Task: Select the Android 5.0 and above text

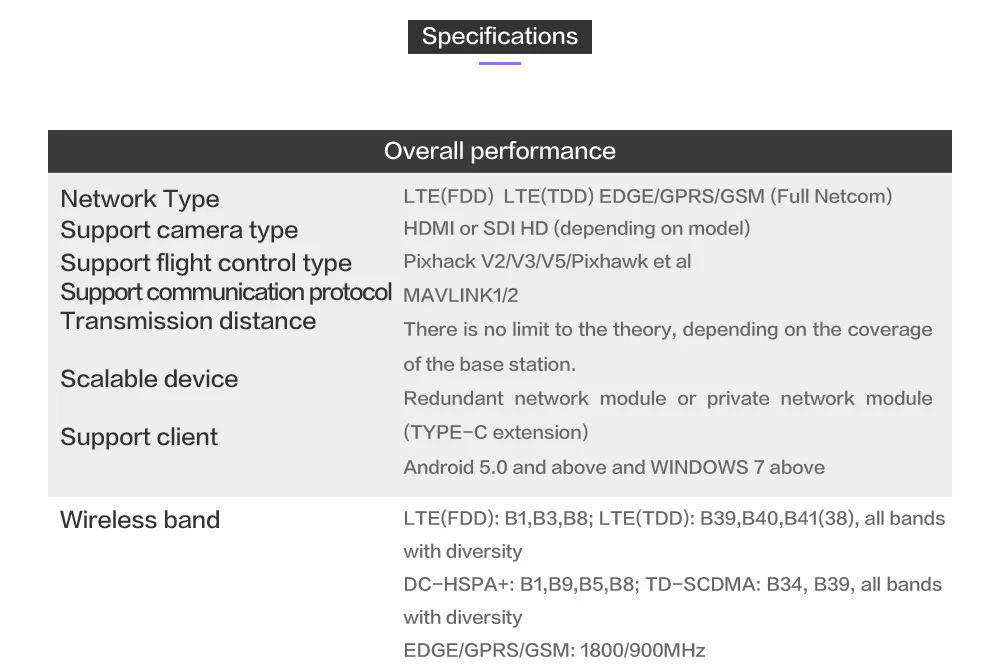Action: coord(614,467)
